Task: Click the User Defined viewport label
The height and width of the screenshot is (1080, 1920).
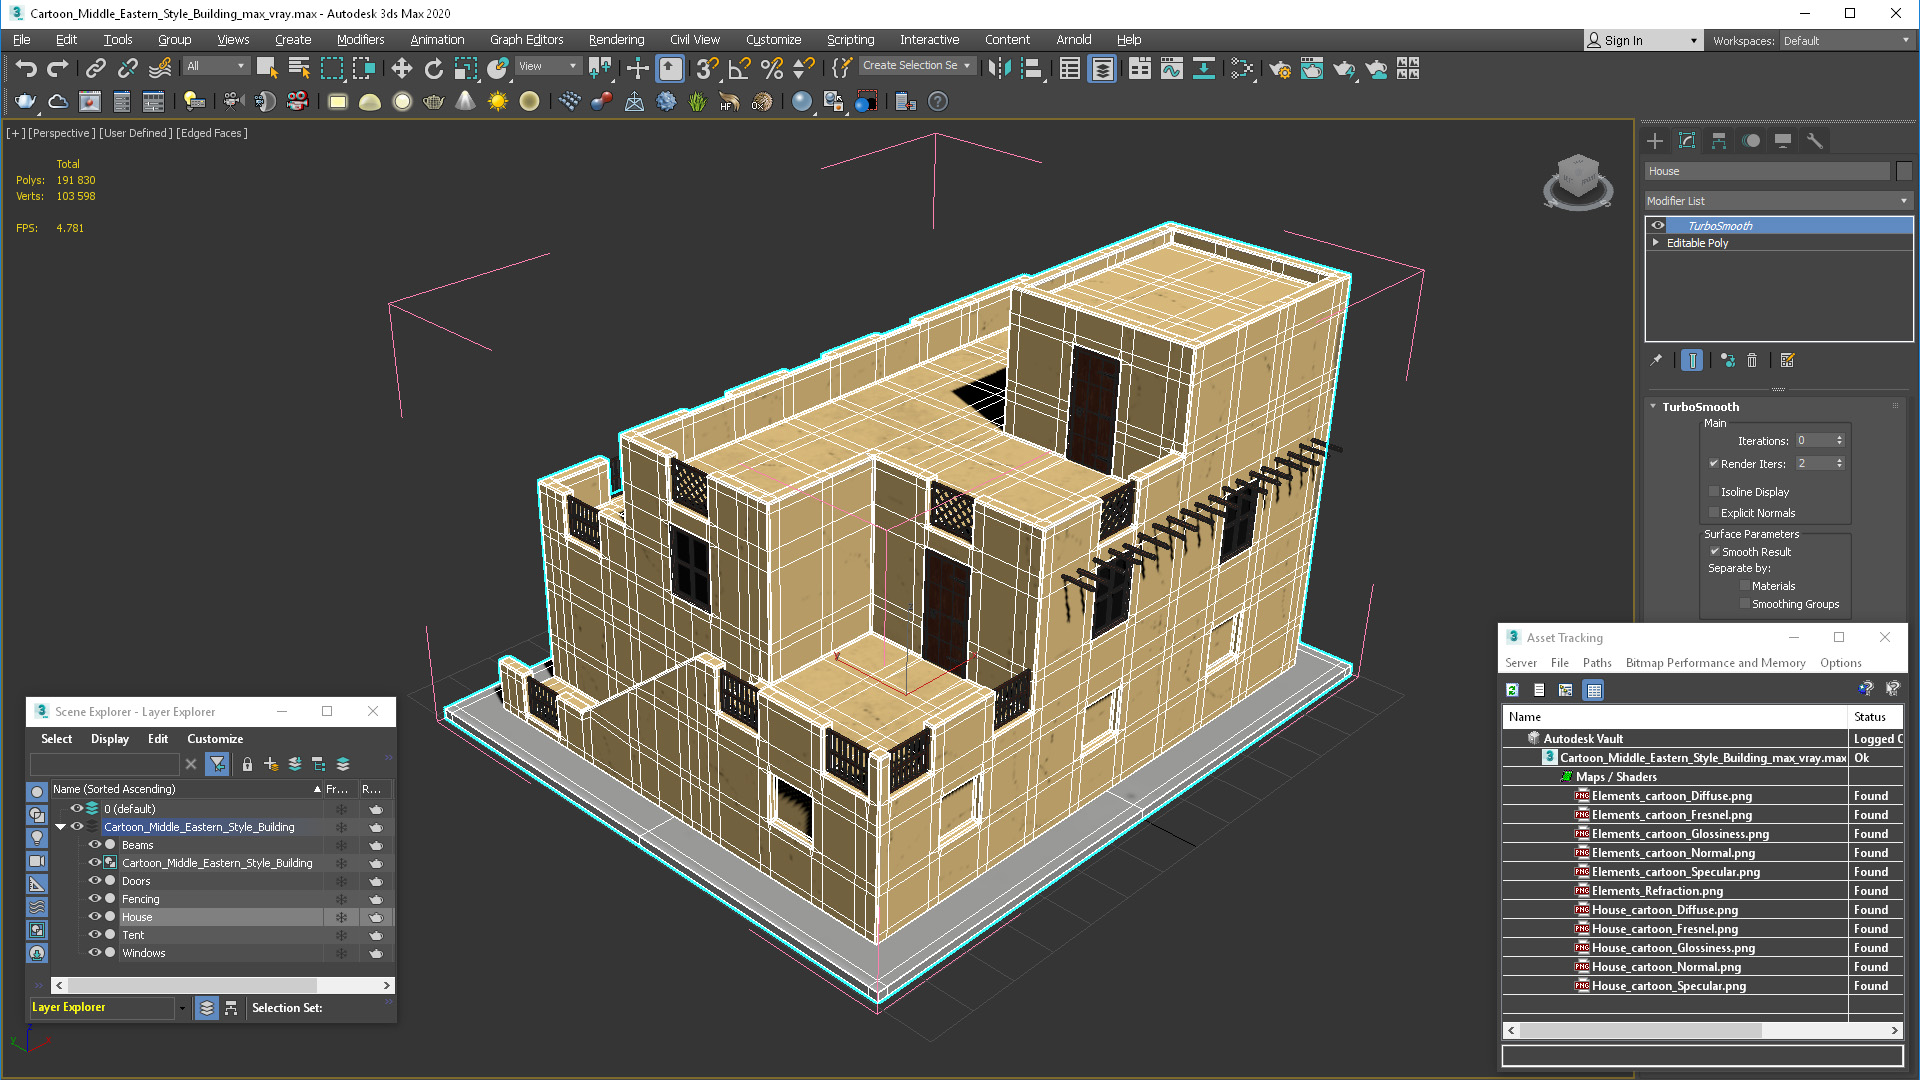Action: point(136,133)
